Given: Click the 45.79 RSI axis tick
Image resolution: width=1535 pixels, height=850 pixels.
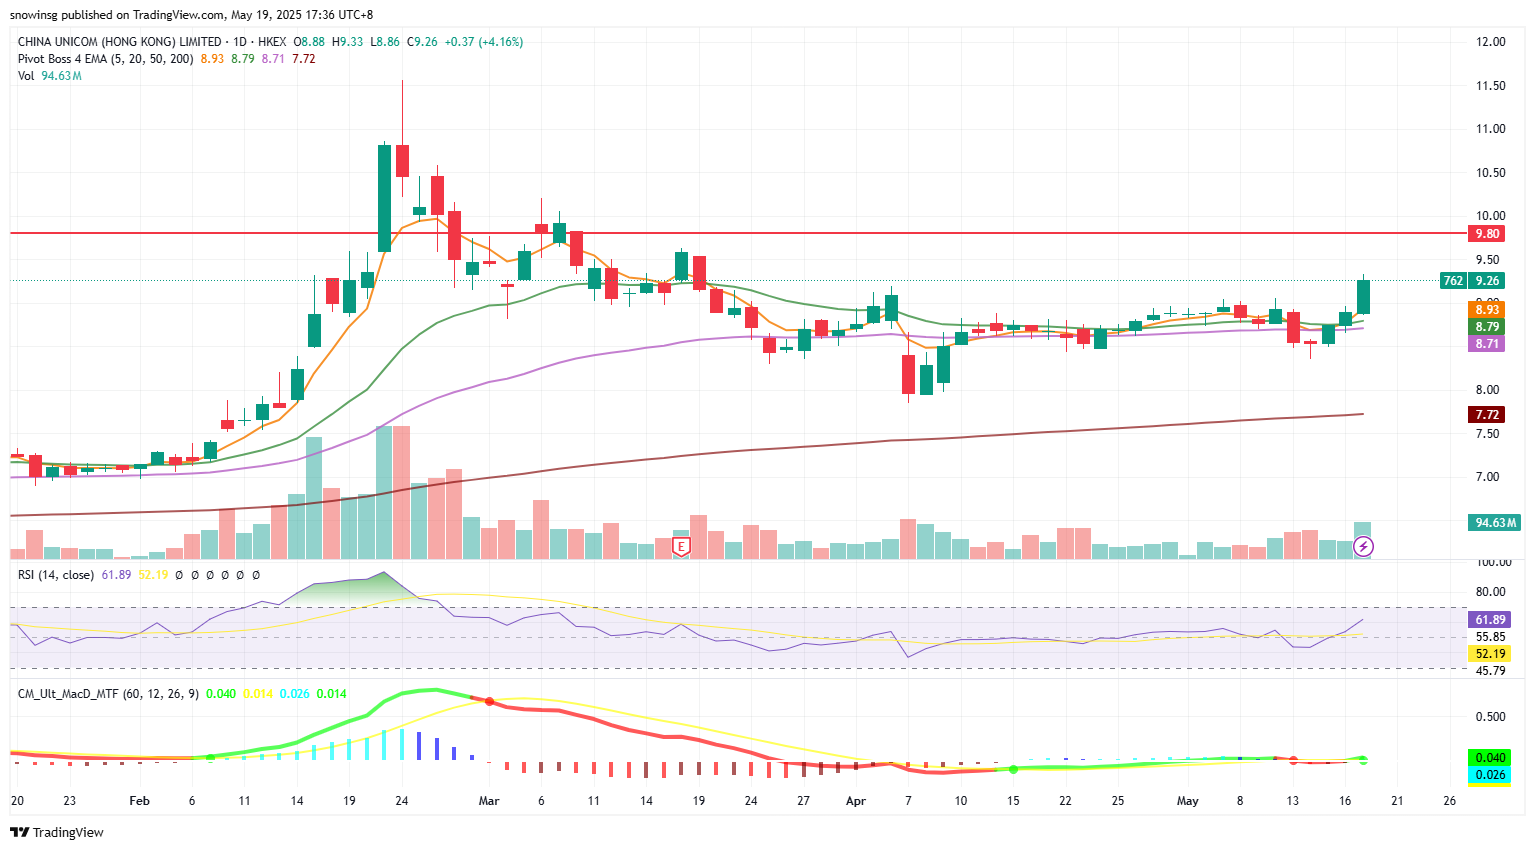Looking at the screenshot, I should click(x=1490, y=671).
